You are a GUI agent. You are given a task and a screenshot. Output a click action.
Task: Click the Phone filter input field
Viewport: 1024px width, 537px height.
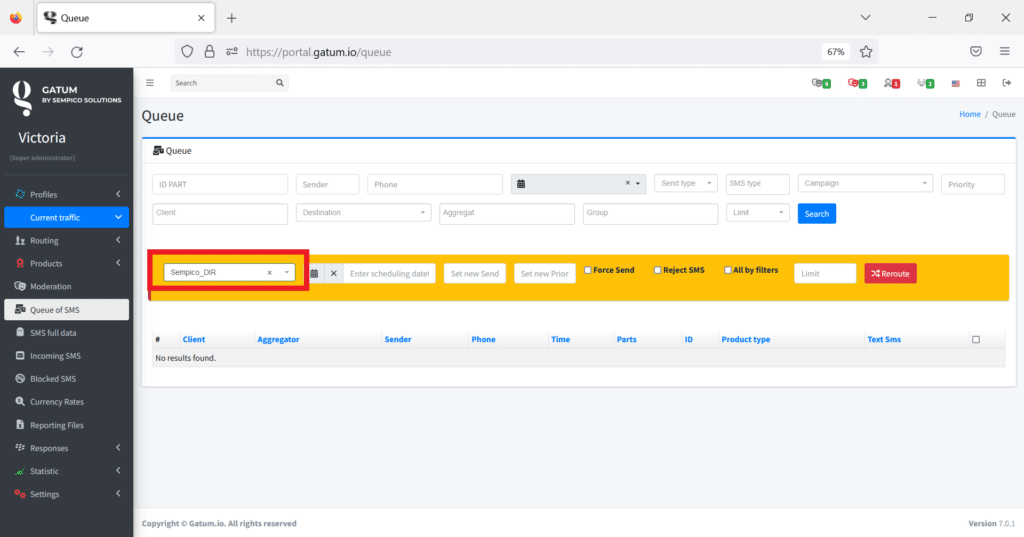pos(435,184)
